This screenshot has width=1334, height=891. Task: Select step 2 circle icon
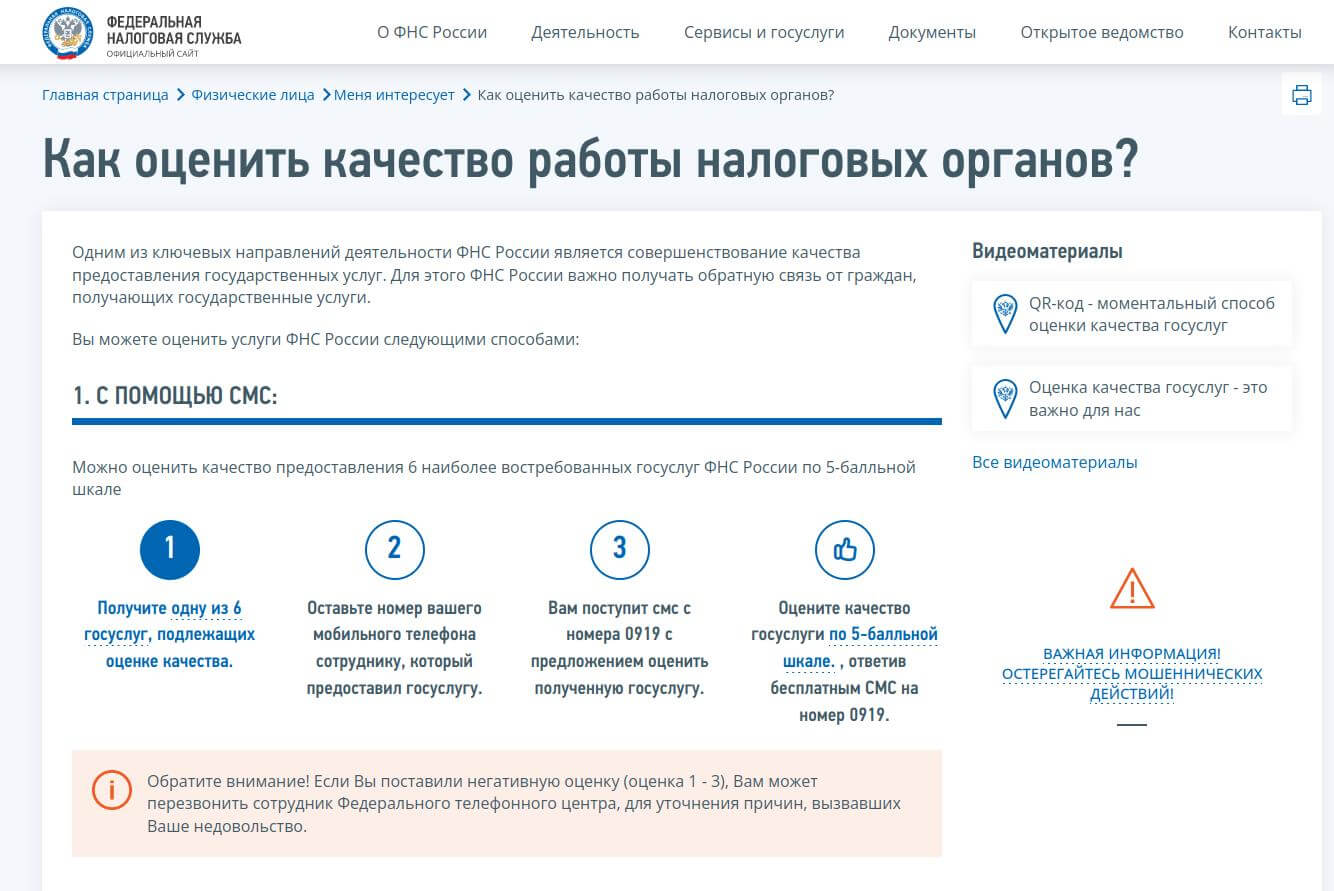point(394,549)
